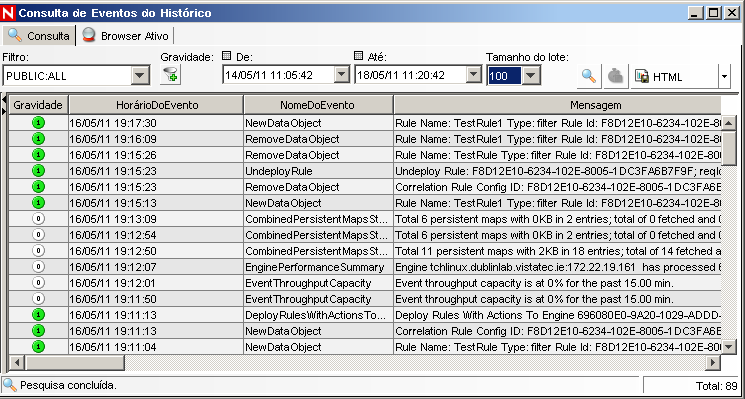Sort by NomeDoEvento column header
Viewport: 745px width, 399px height.
(318, 104)
